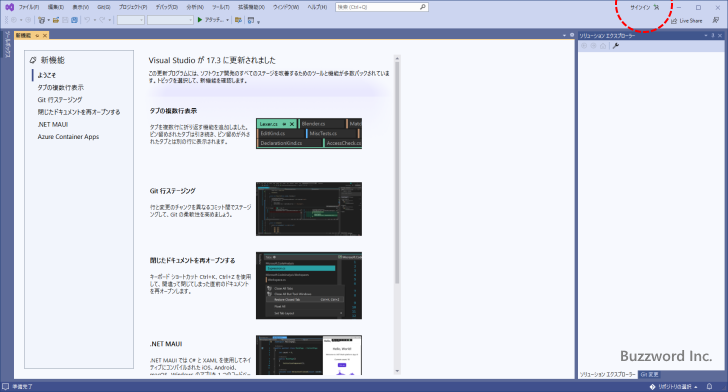Open the ツール(T) menu

(221, 7)
